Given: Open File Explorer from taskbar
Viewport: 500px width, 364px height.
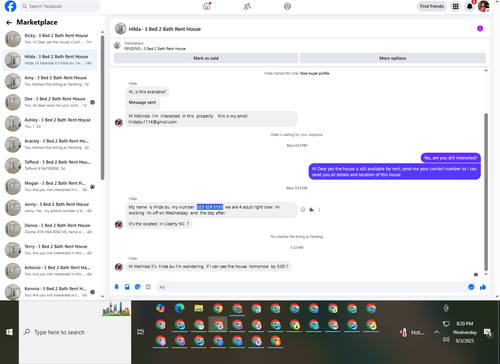Looking at the screenshot, I should pos(199,308).
